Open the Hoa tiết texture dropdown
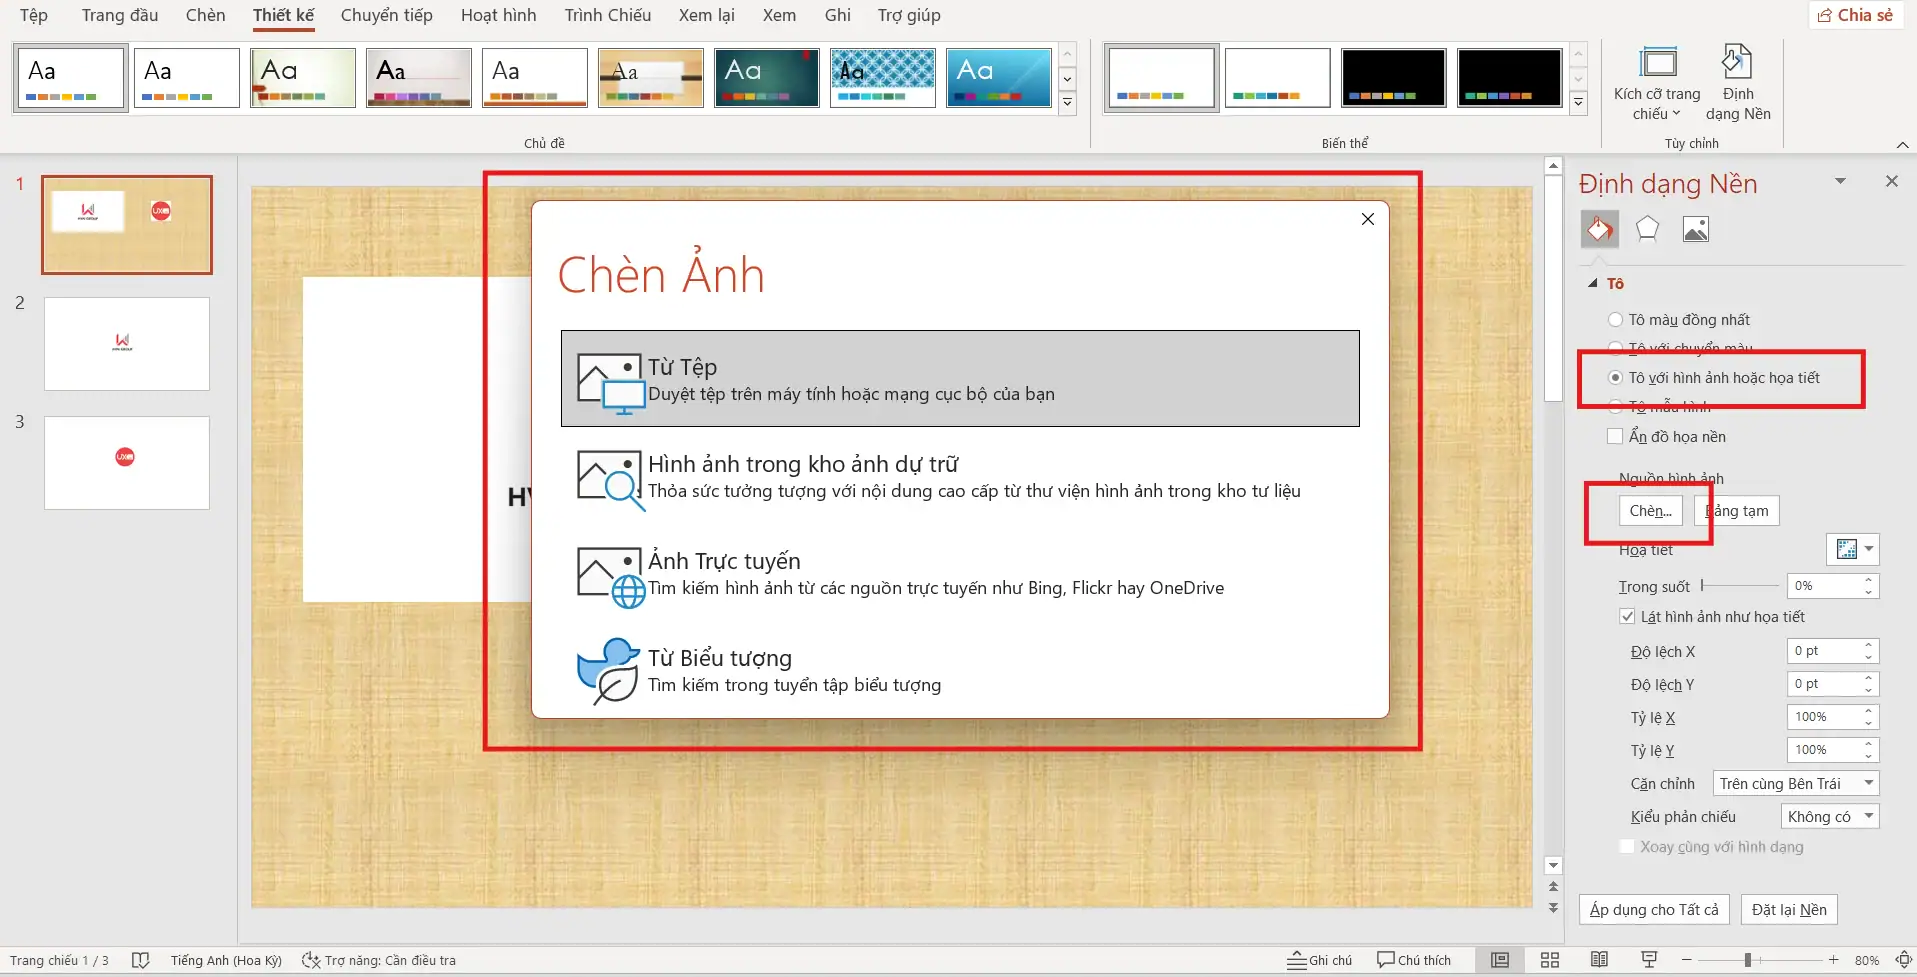This screenshot has height=977, width=1917. (1852, 549)
